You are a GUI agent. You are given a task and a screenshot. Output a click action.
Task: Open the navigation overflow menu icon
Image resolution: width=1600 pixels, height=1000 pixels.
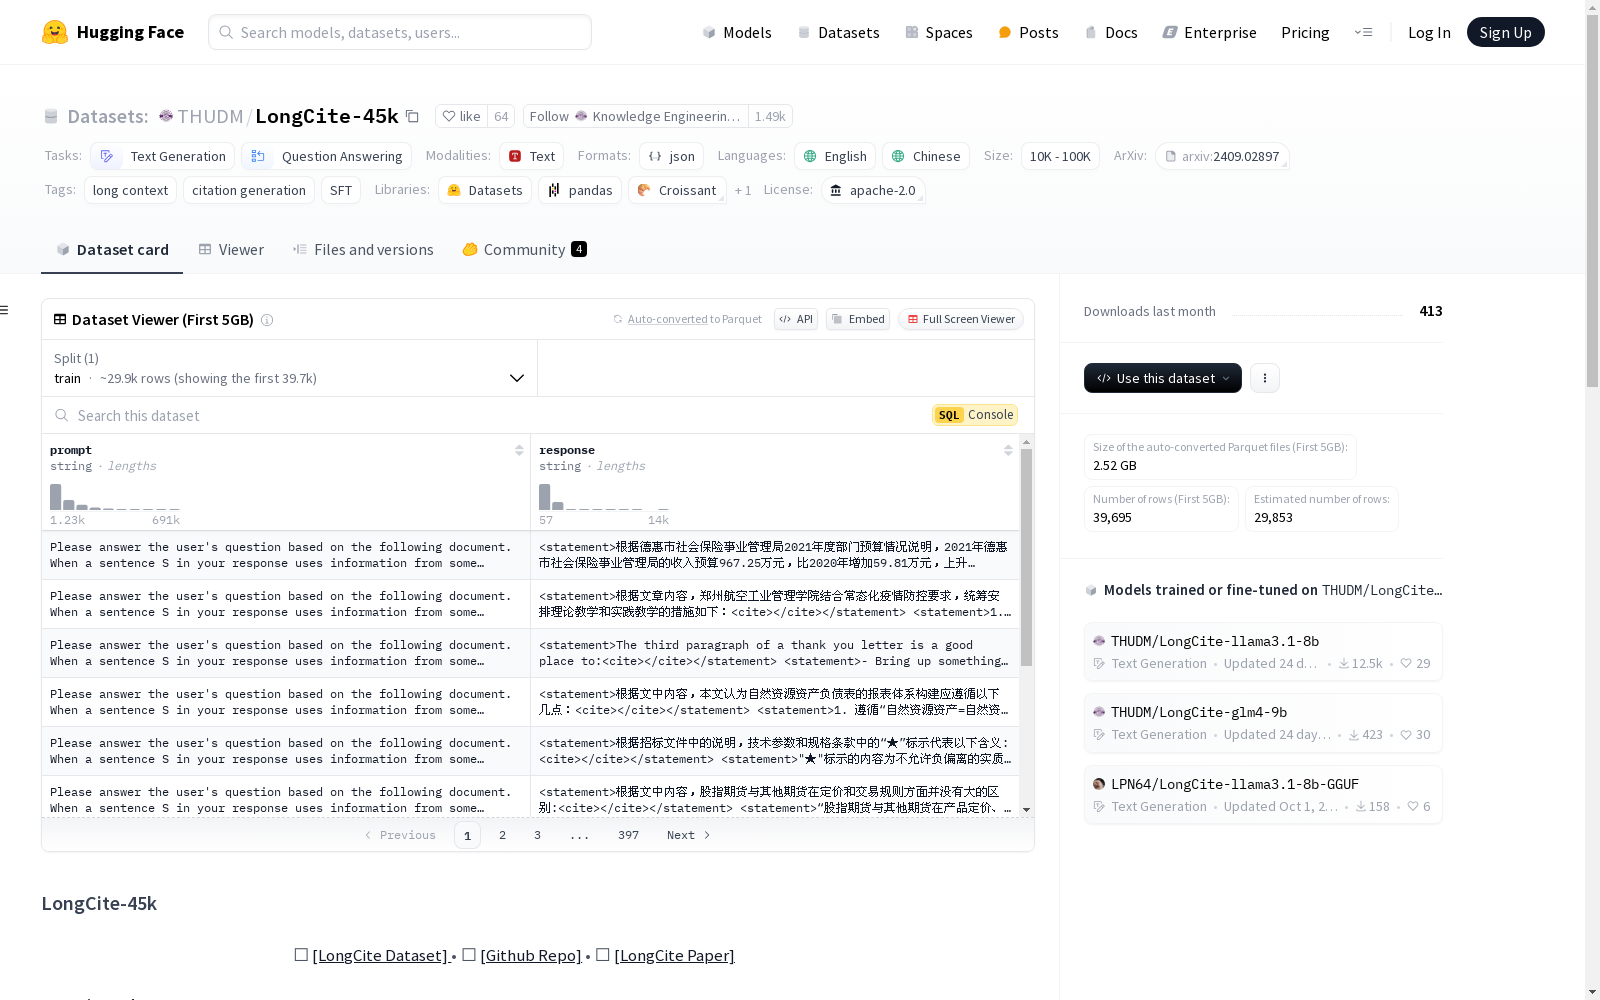[1363, 32]
